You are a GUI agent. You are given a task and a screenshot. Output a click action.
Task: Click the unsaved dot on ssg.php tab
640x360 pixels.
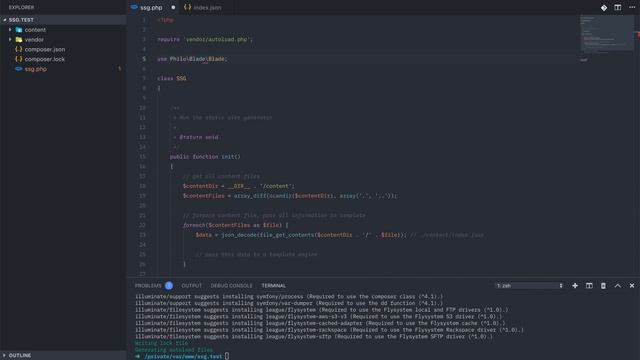(x=173, y=7)
